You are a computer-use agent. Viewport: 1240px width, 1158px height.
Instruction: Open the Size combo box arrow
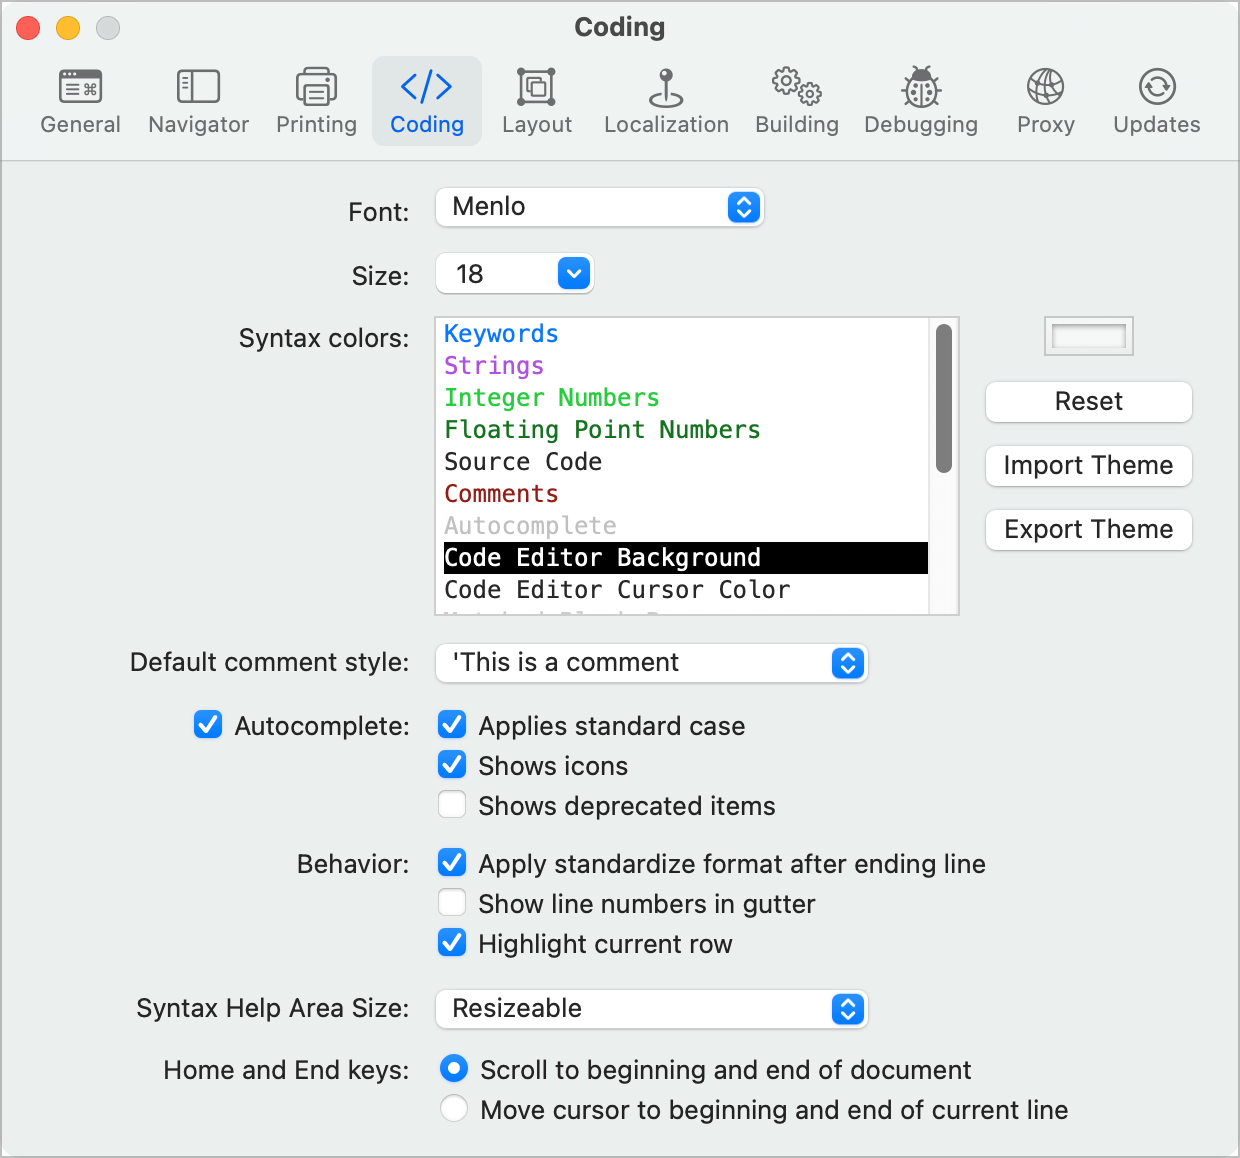574,273
